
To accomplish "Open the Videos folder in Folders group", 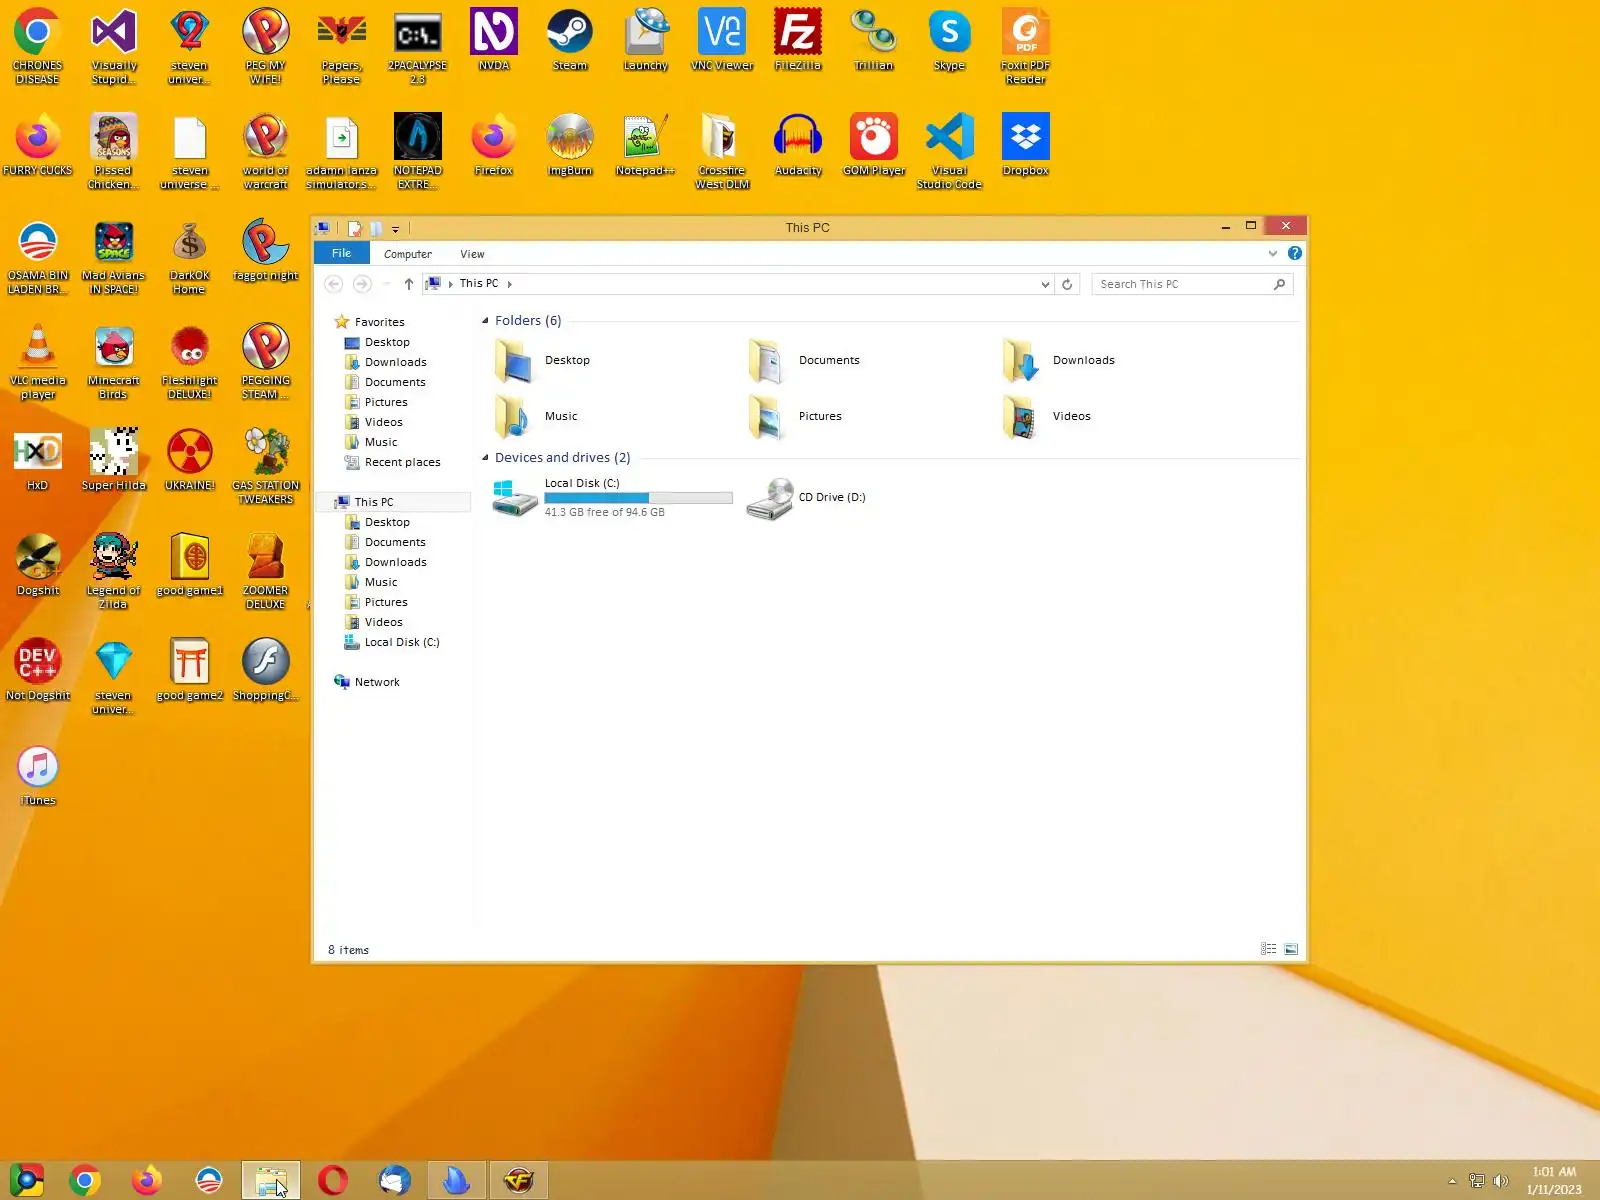I will pos(1047,416).
